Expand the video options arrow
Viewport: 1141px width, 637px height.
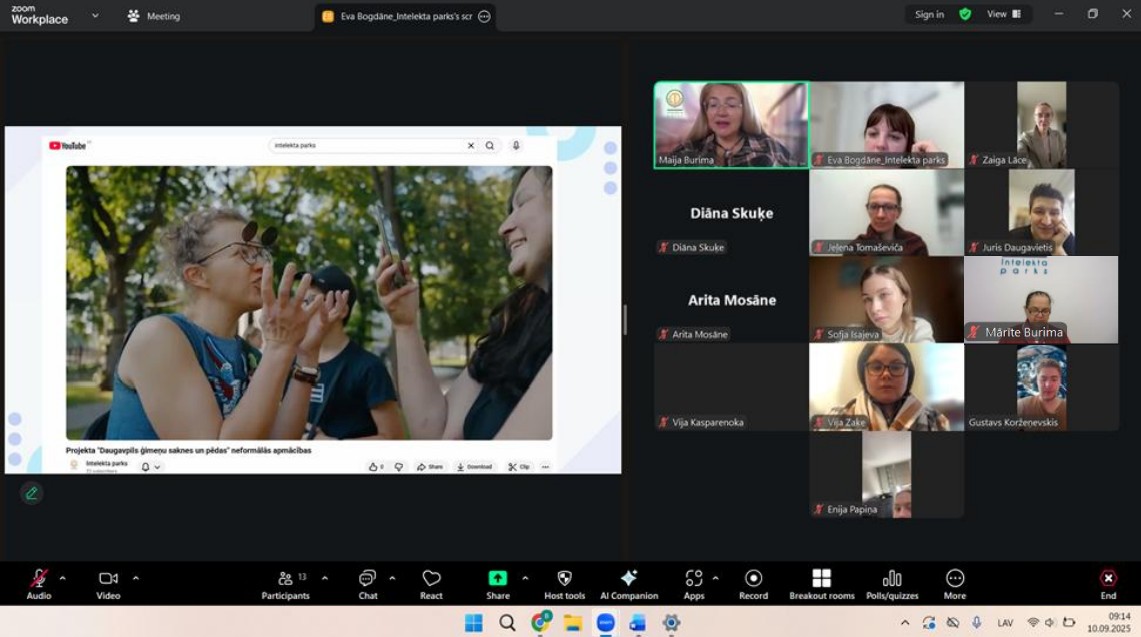[x=136, y=578]
